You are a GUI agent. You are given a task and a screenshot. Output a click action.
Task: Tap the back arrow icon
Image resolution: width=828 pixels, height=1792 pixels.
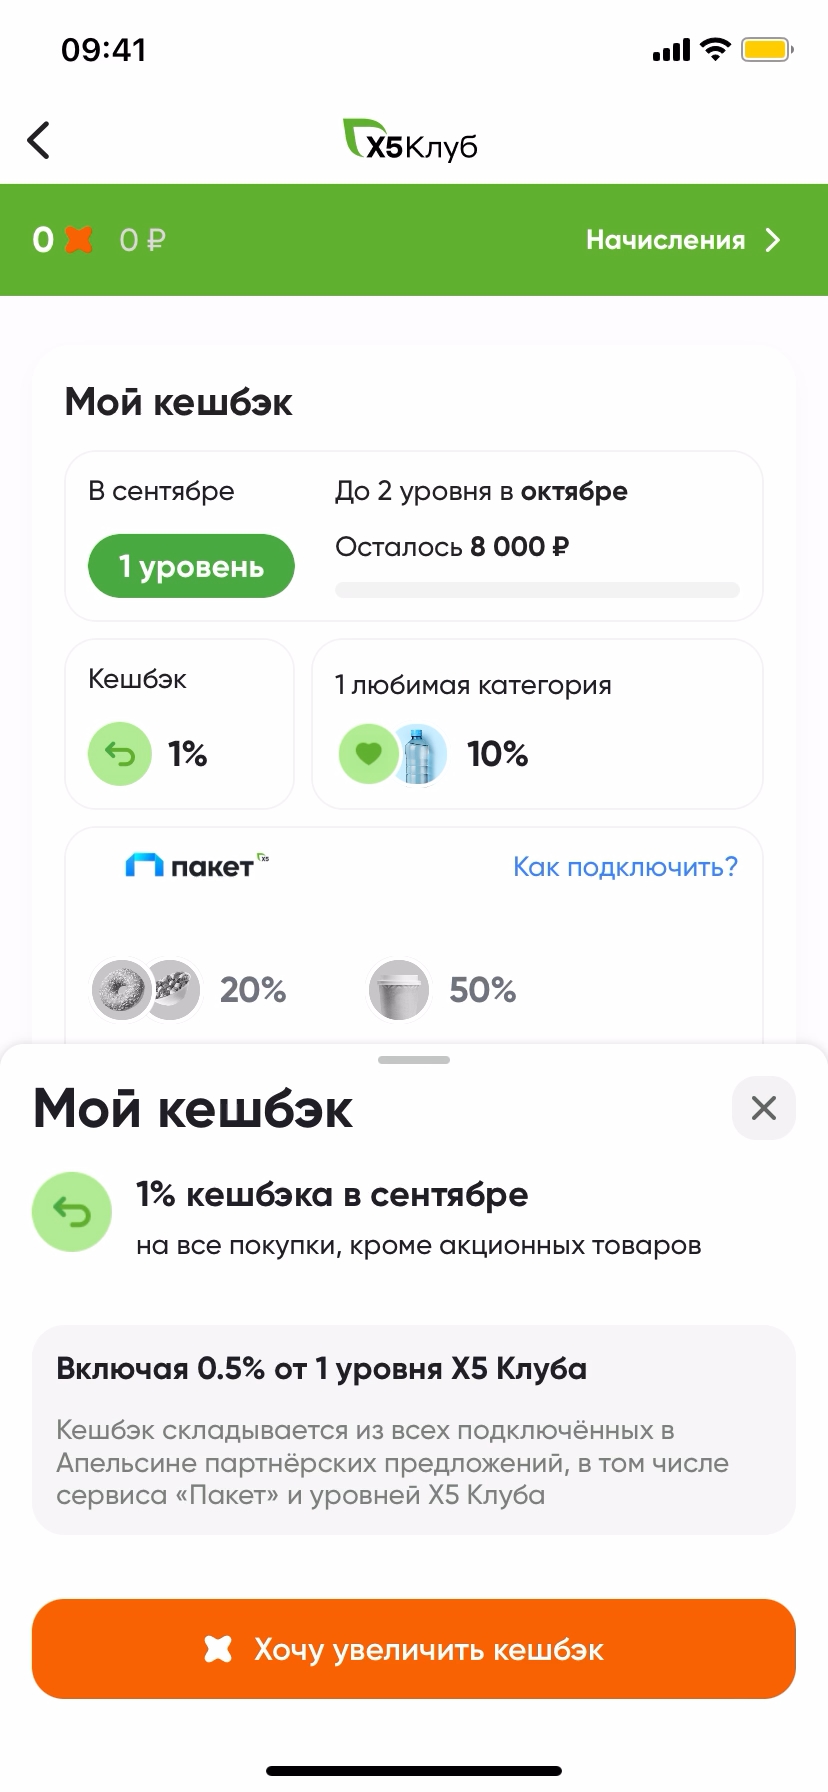39,141
